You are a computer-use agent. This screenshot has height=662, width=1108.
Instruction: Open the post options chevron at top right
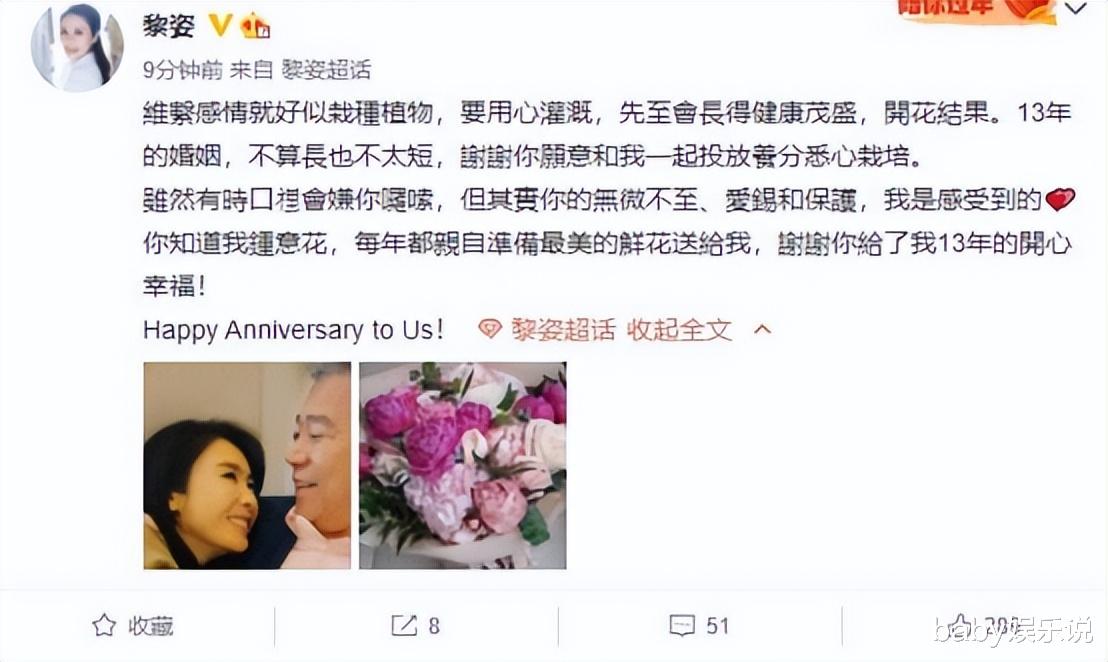[x=1075, y=9]
